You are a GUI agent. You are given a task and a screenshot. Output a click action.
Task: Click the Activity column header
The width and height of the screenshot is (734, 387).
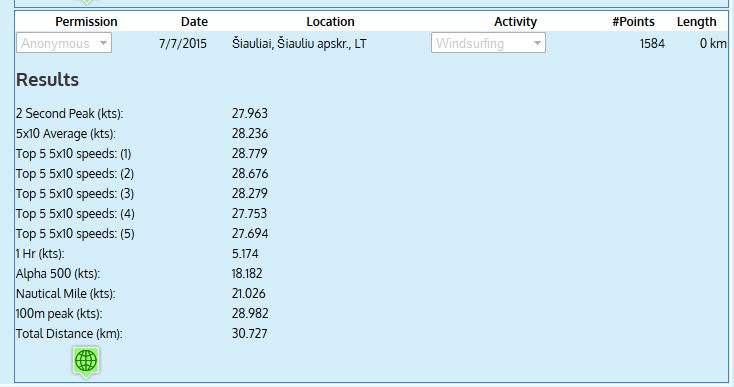515,22
